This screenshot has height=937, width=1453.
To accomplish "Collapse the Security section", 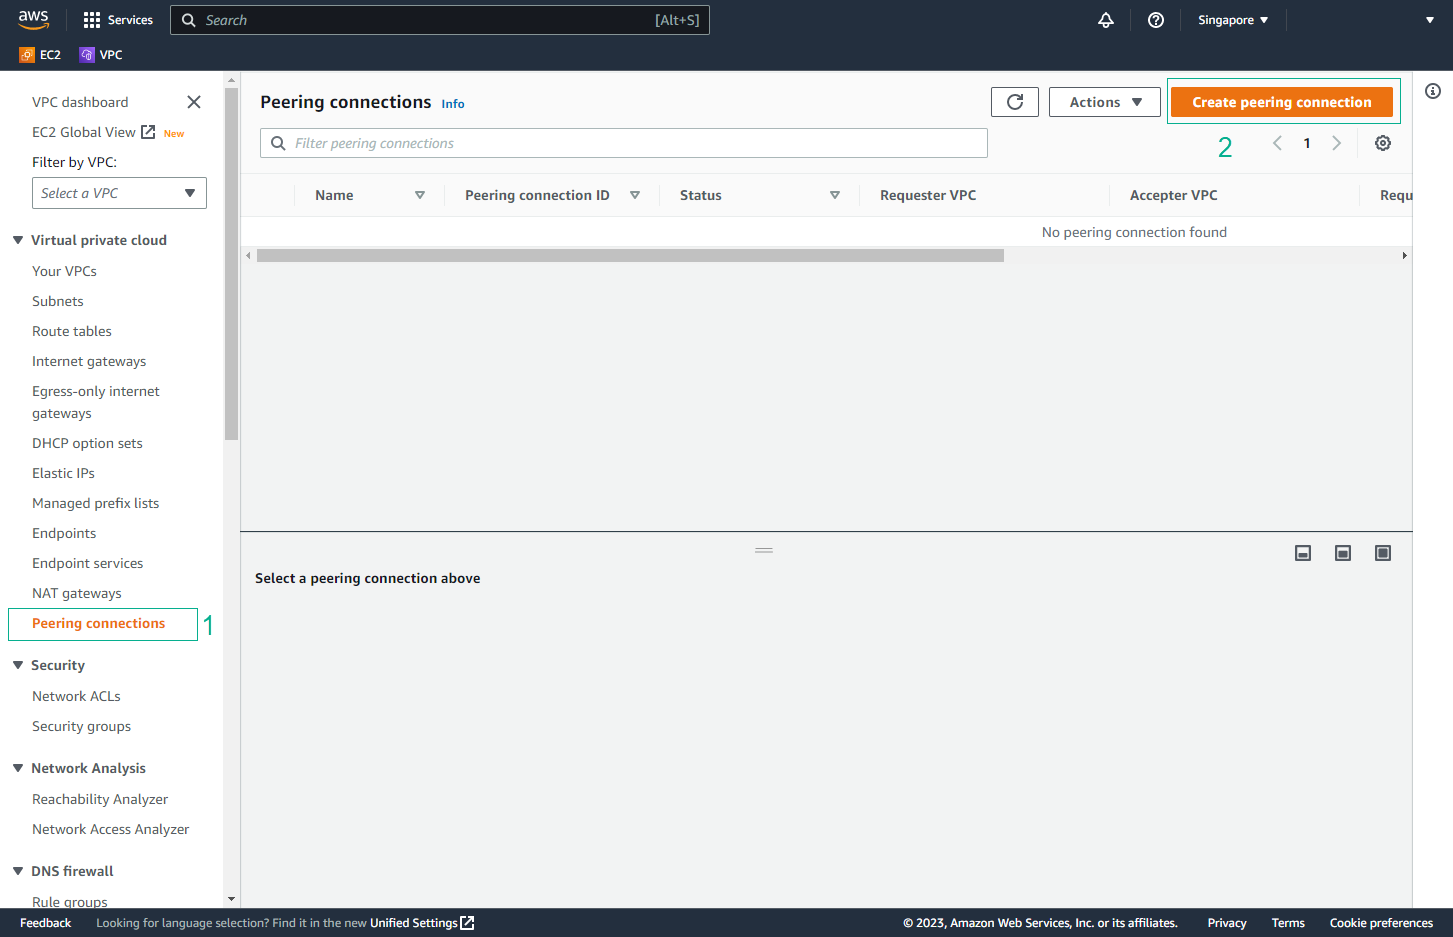I will click(18, 665).
